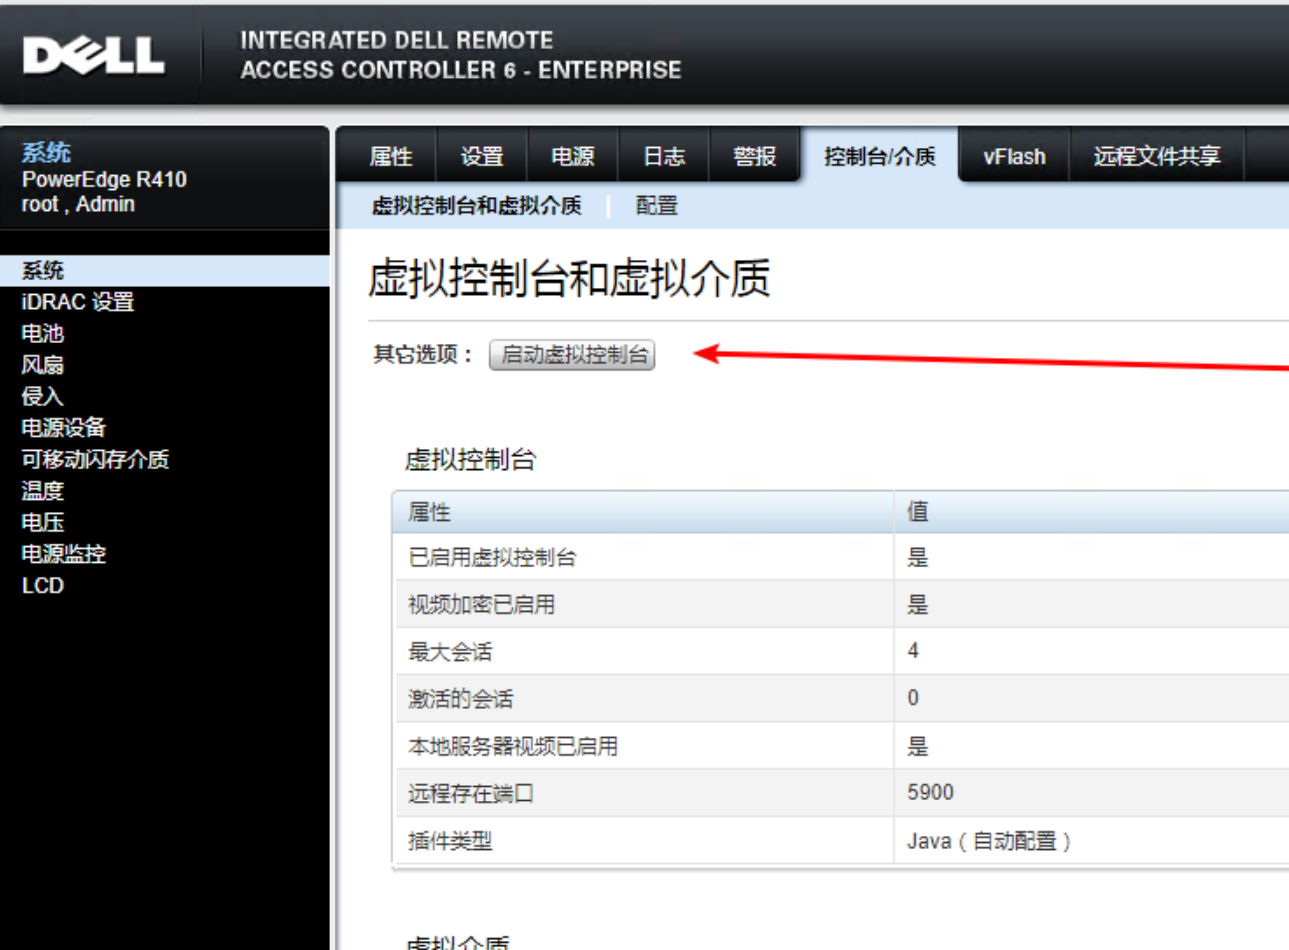1289x950 pixels.
Task: Click the Dell logo
Action: (x=93, y=56)
